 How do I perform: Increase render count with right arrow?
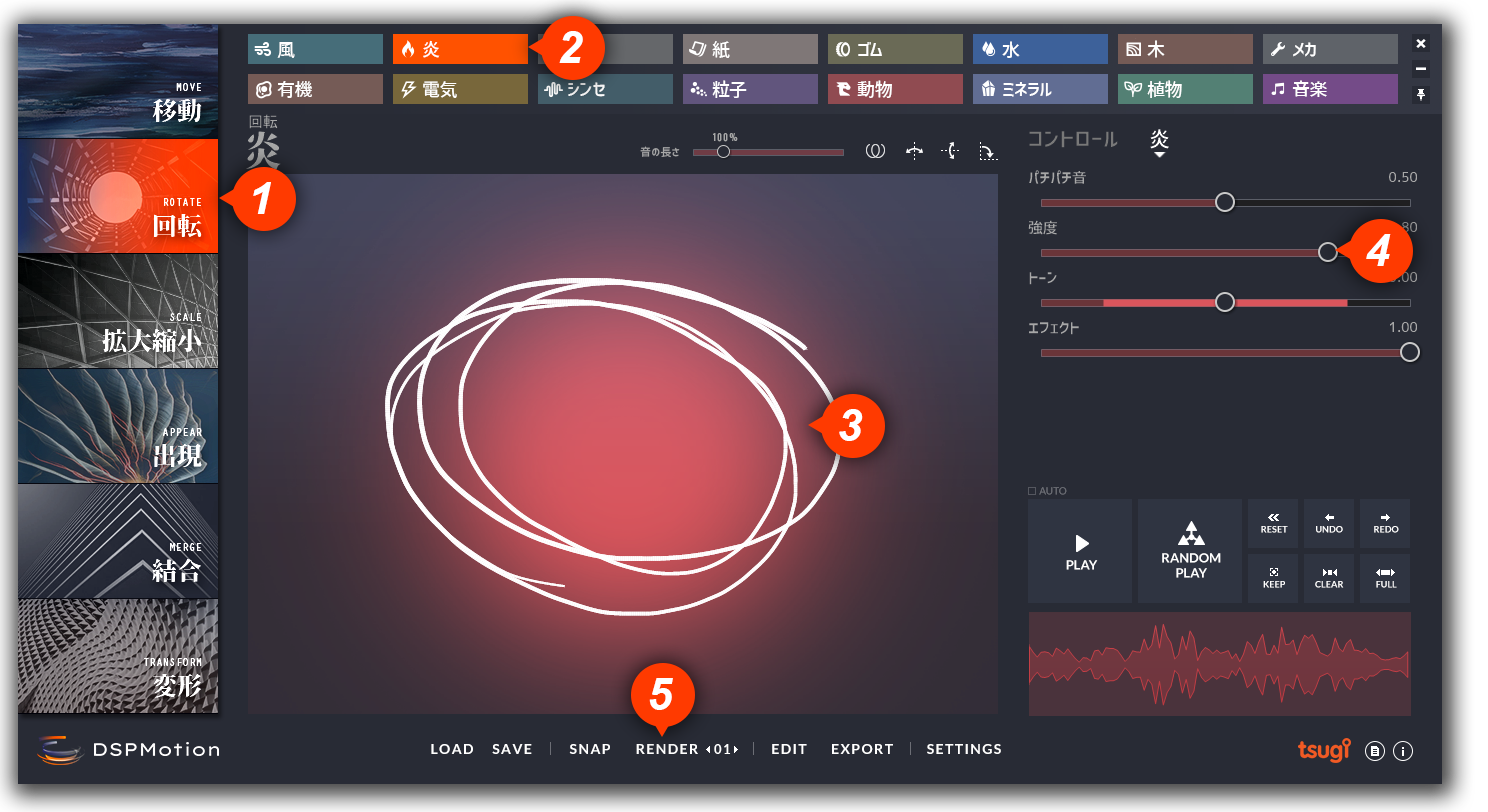click(x=736, y=749)
